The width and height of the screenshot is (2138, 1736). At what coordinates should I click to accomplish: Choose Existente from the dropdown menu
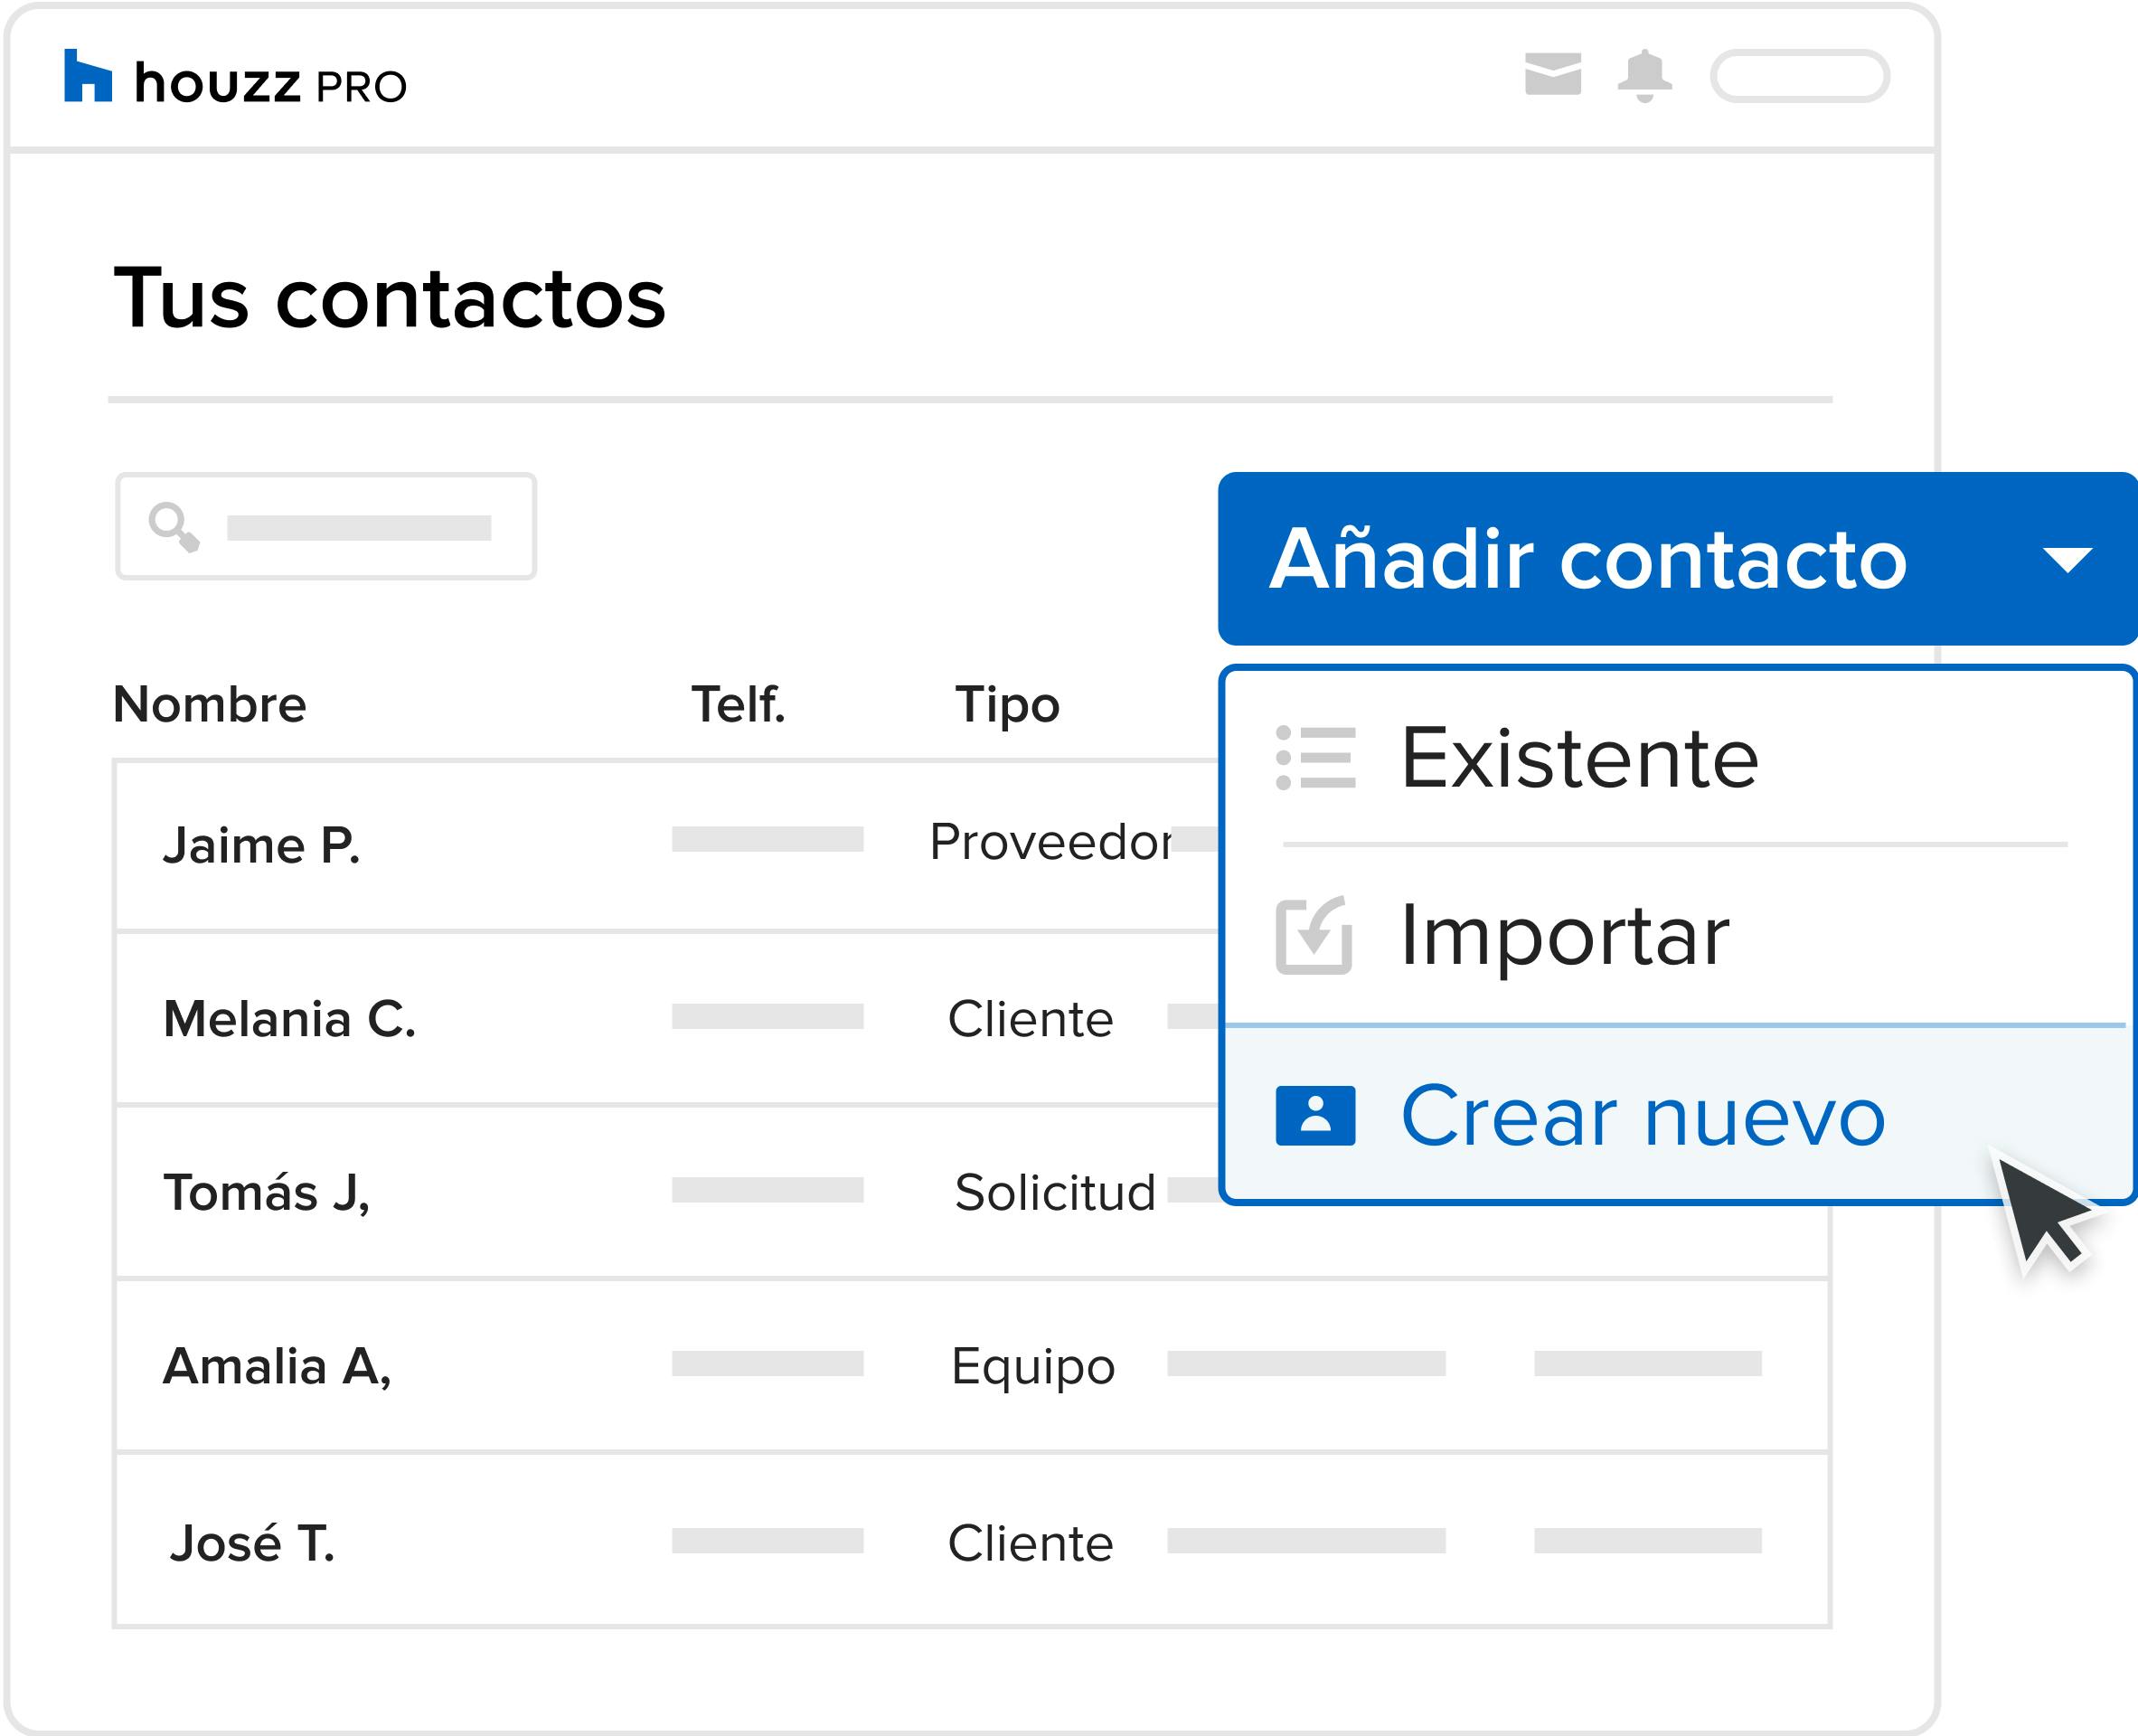click(1677, 758)
